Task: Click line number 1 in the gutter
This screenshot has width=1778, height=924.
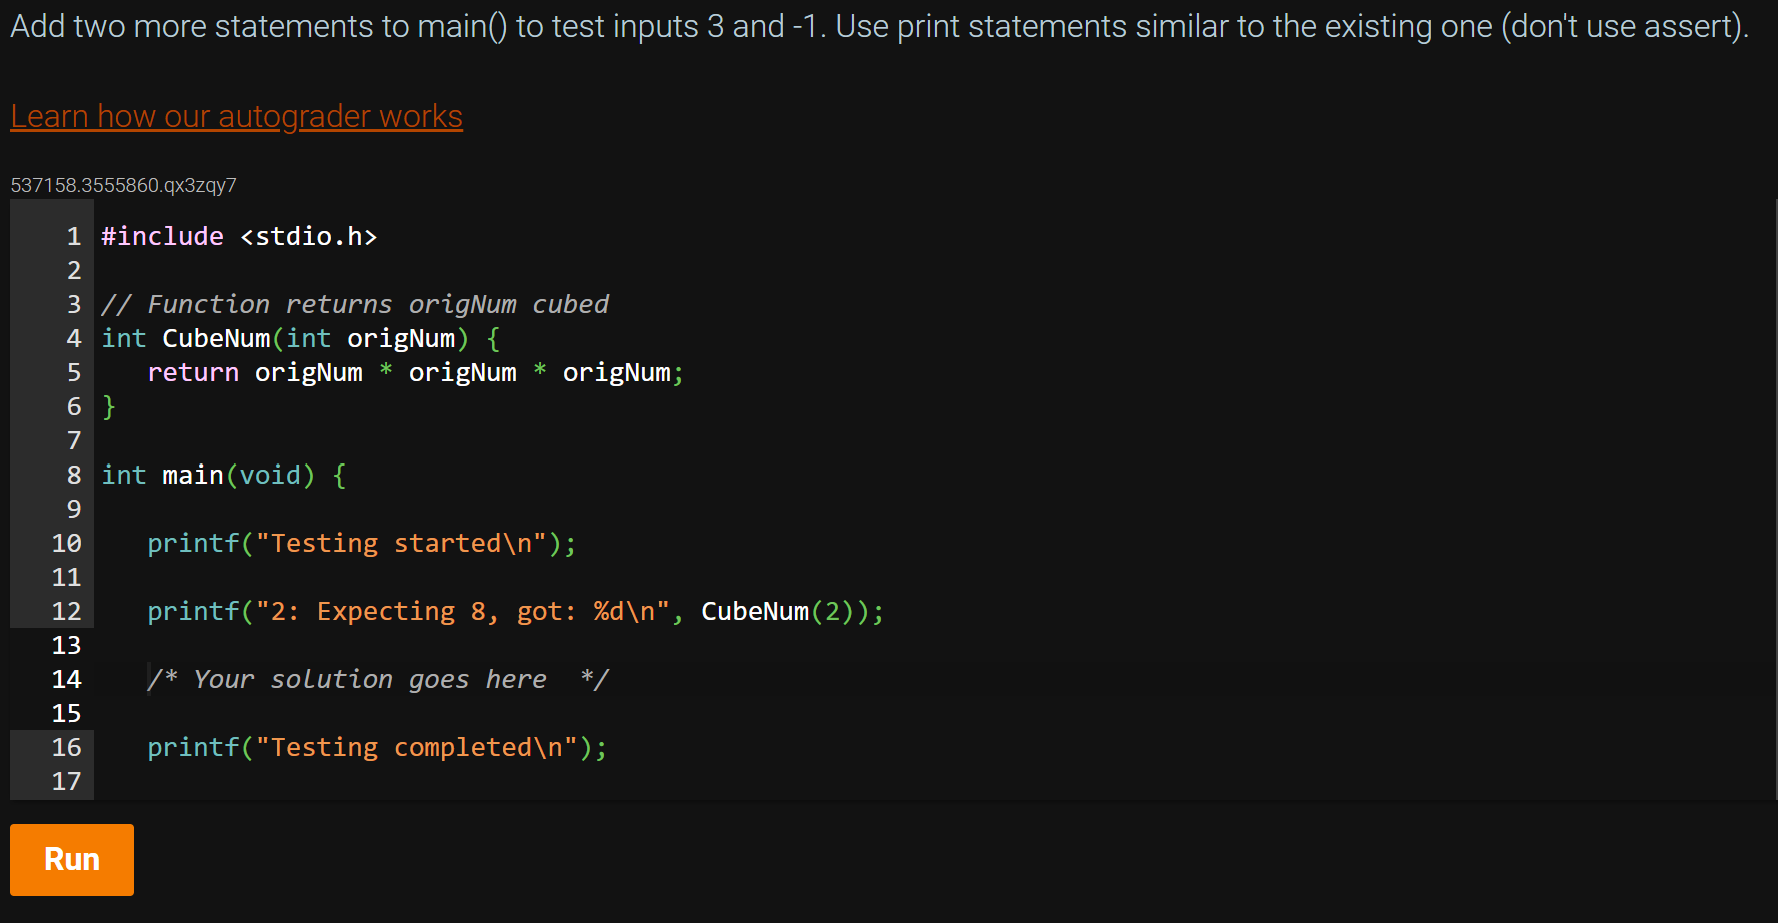Action: tap(72, 236)
